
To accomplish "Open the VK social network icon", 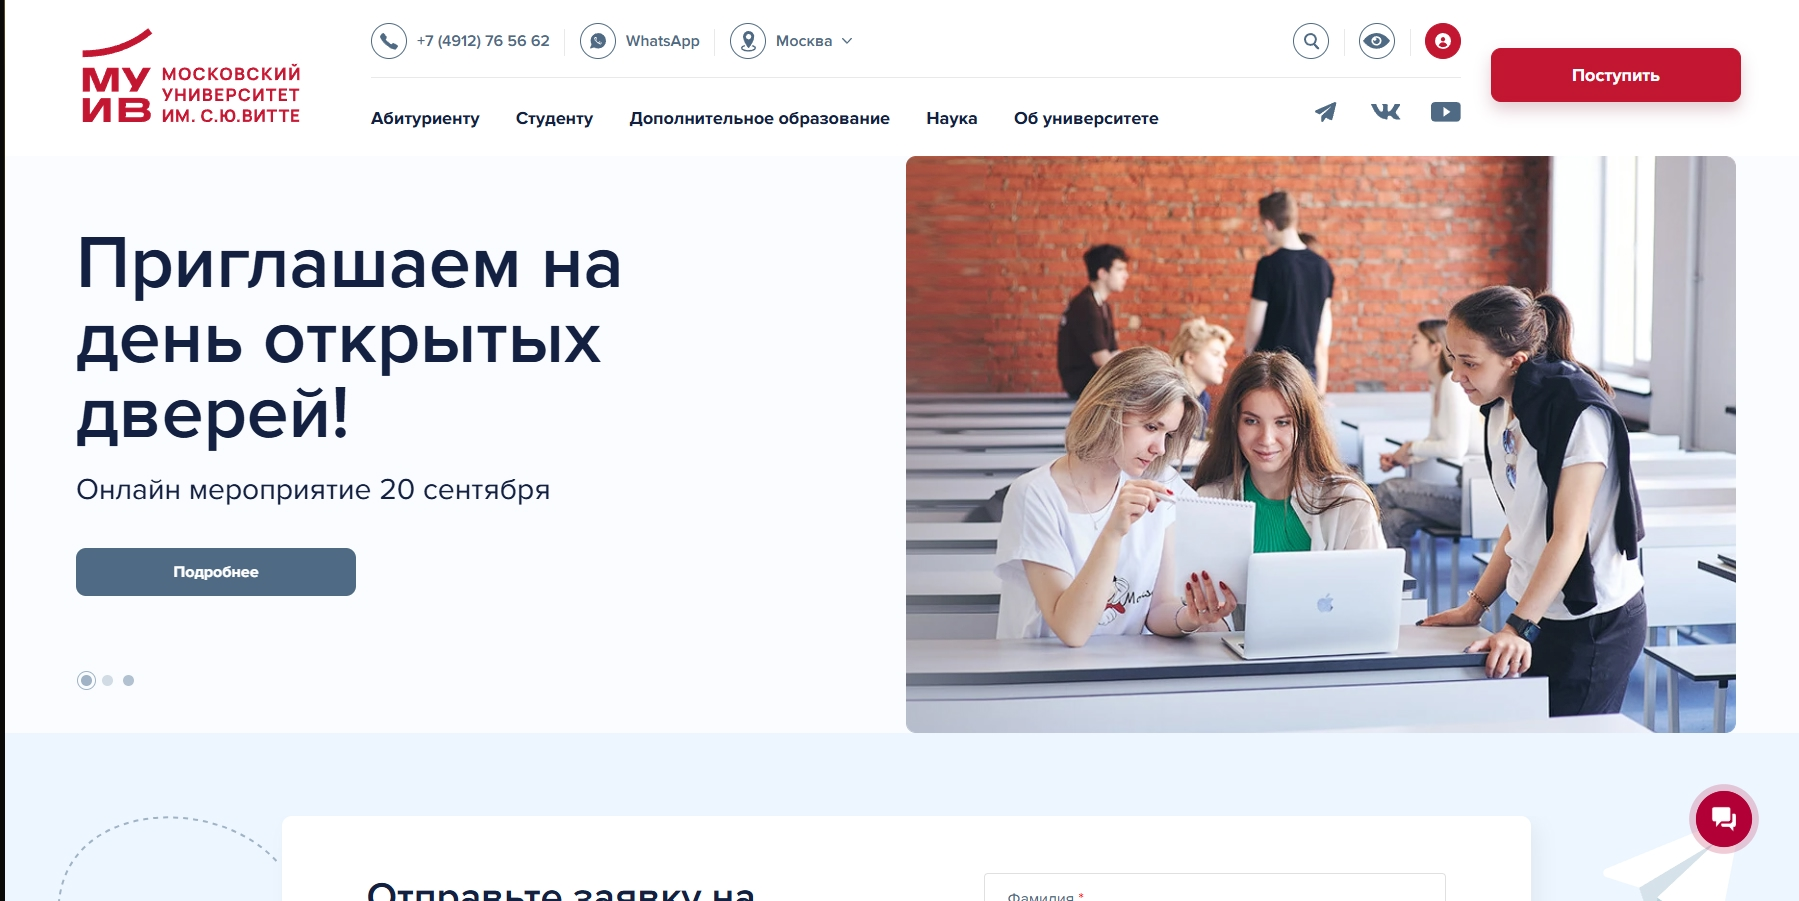I will coord(1385,112).
